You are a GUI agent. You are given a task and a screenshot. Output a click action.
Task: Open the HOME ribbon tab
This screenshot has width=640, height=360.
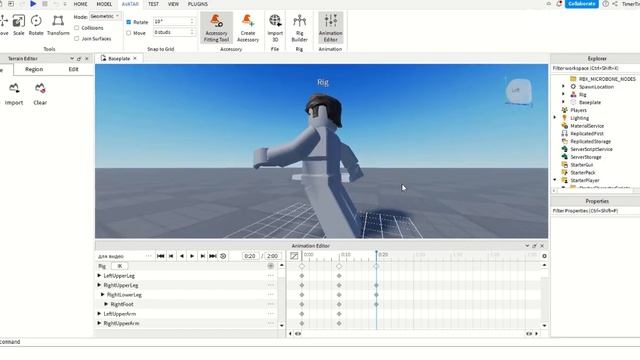(x=80, y=4)
